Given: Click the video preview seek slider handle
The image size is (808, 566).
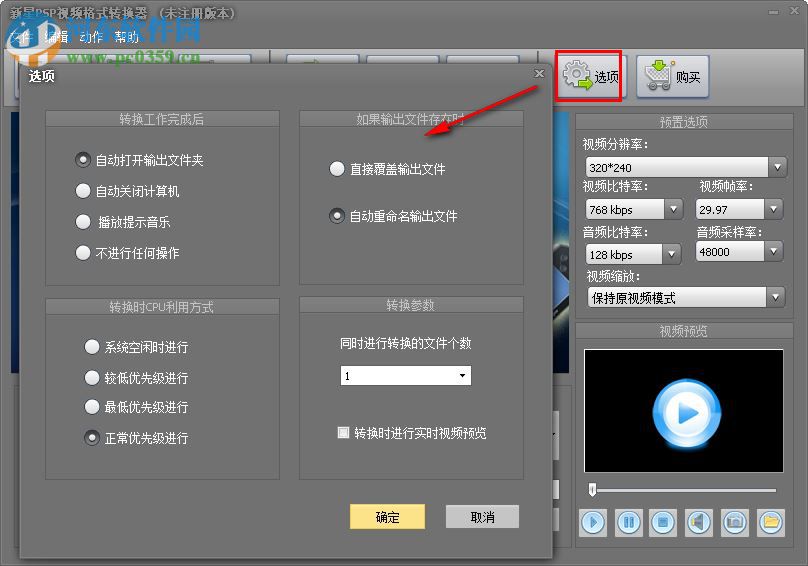Looking at the screenshot, I should 593,490.
